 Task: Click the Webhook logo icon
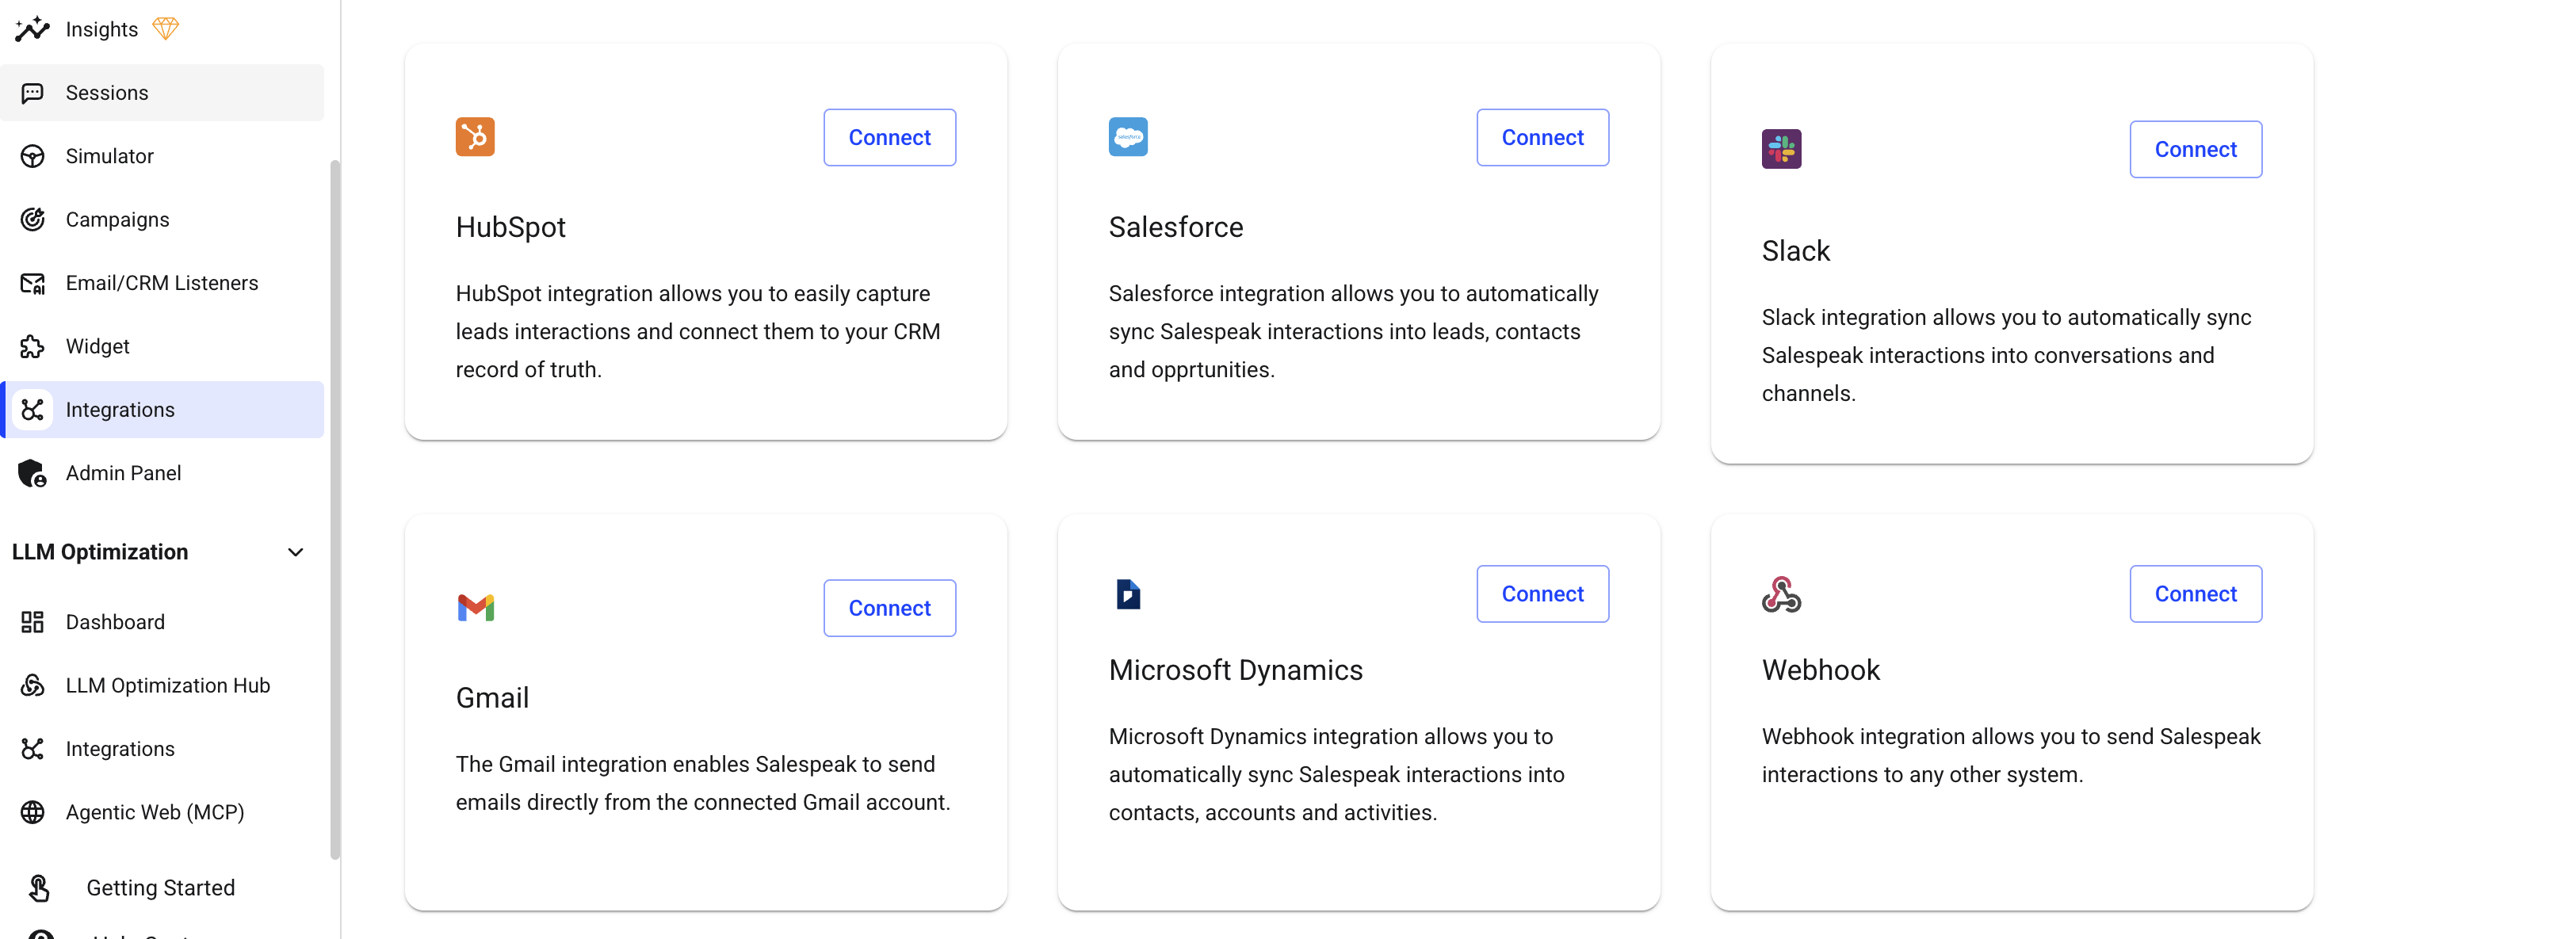click(x=1781, y=594)
